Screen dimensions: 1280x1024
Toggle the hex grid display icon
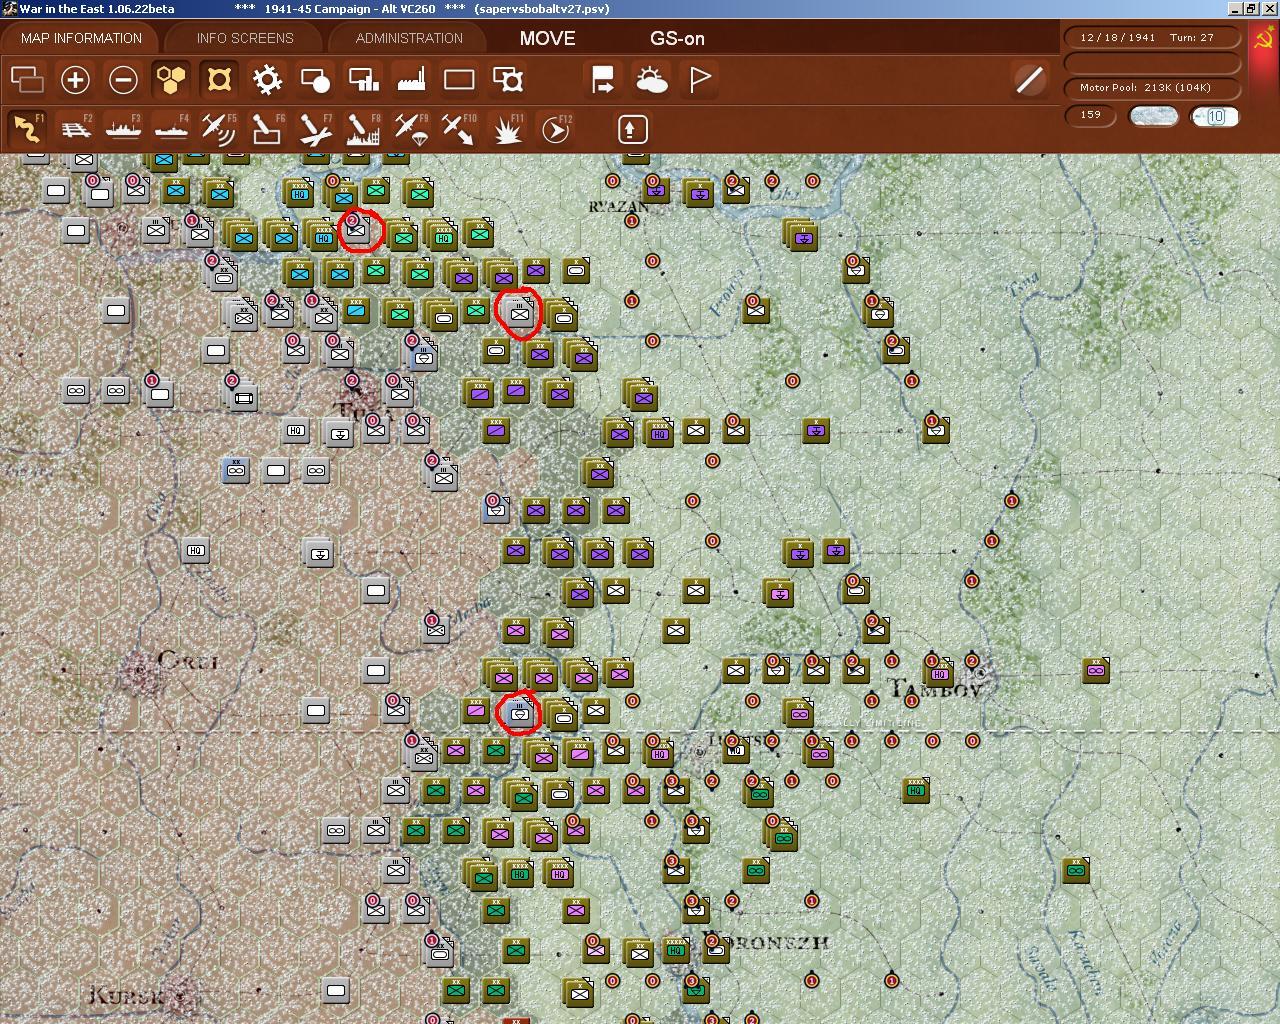click(171, 79)
